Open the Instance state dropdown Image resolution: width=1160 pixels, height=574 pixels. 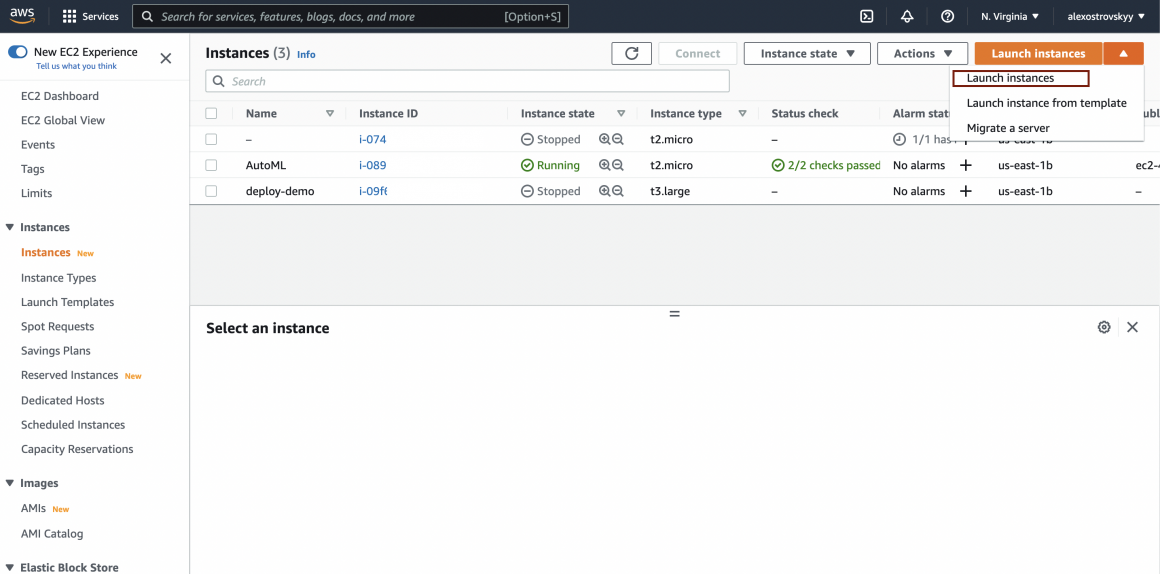point(808,54)
